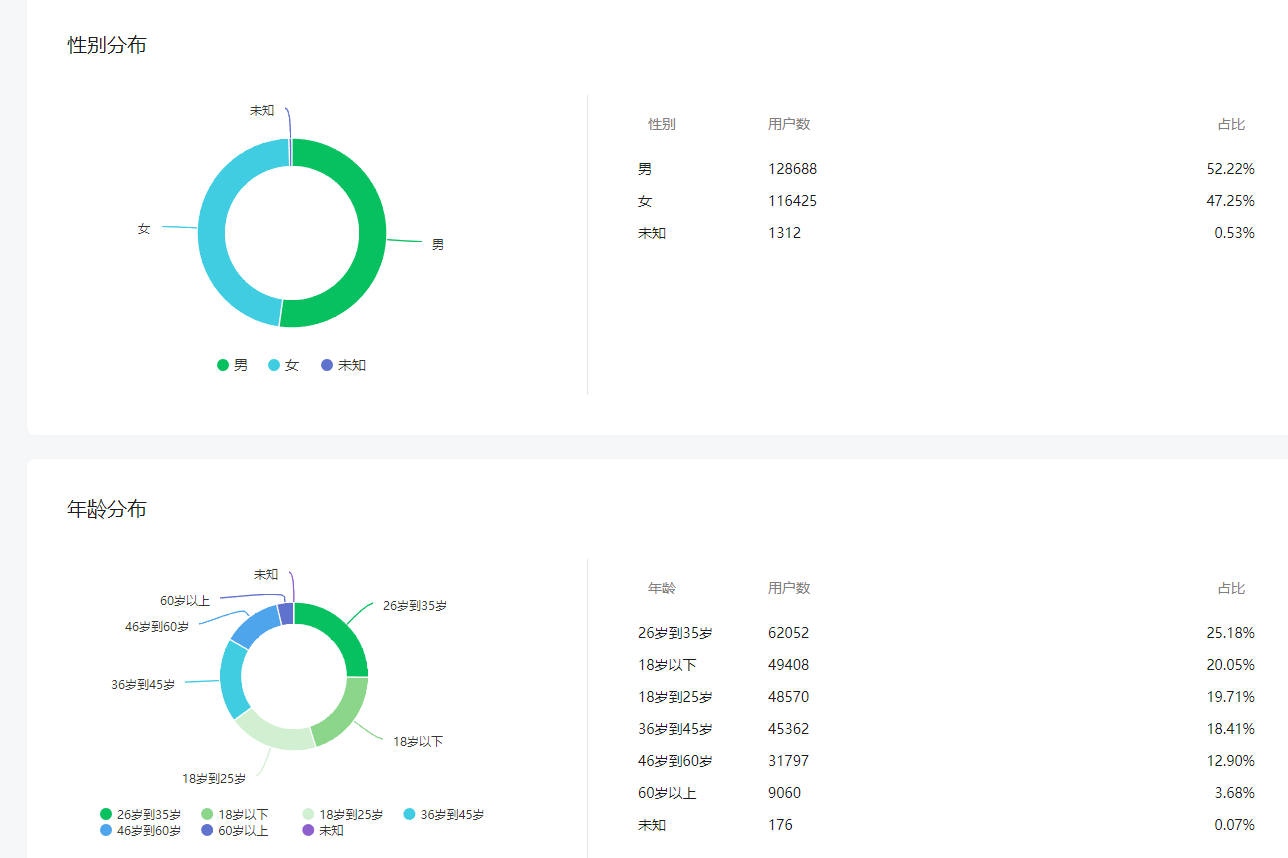
Task: Toggle the 18岁到25岁 legend item
Action: pyautogui.click(x=343, y=815)
